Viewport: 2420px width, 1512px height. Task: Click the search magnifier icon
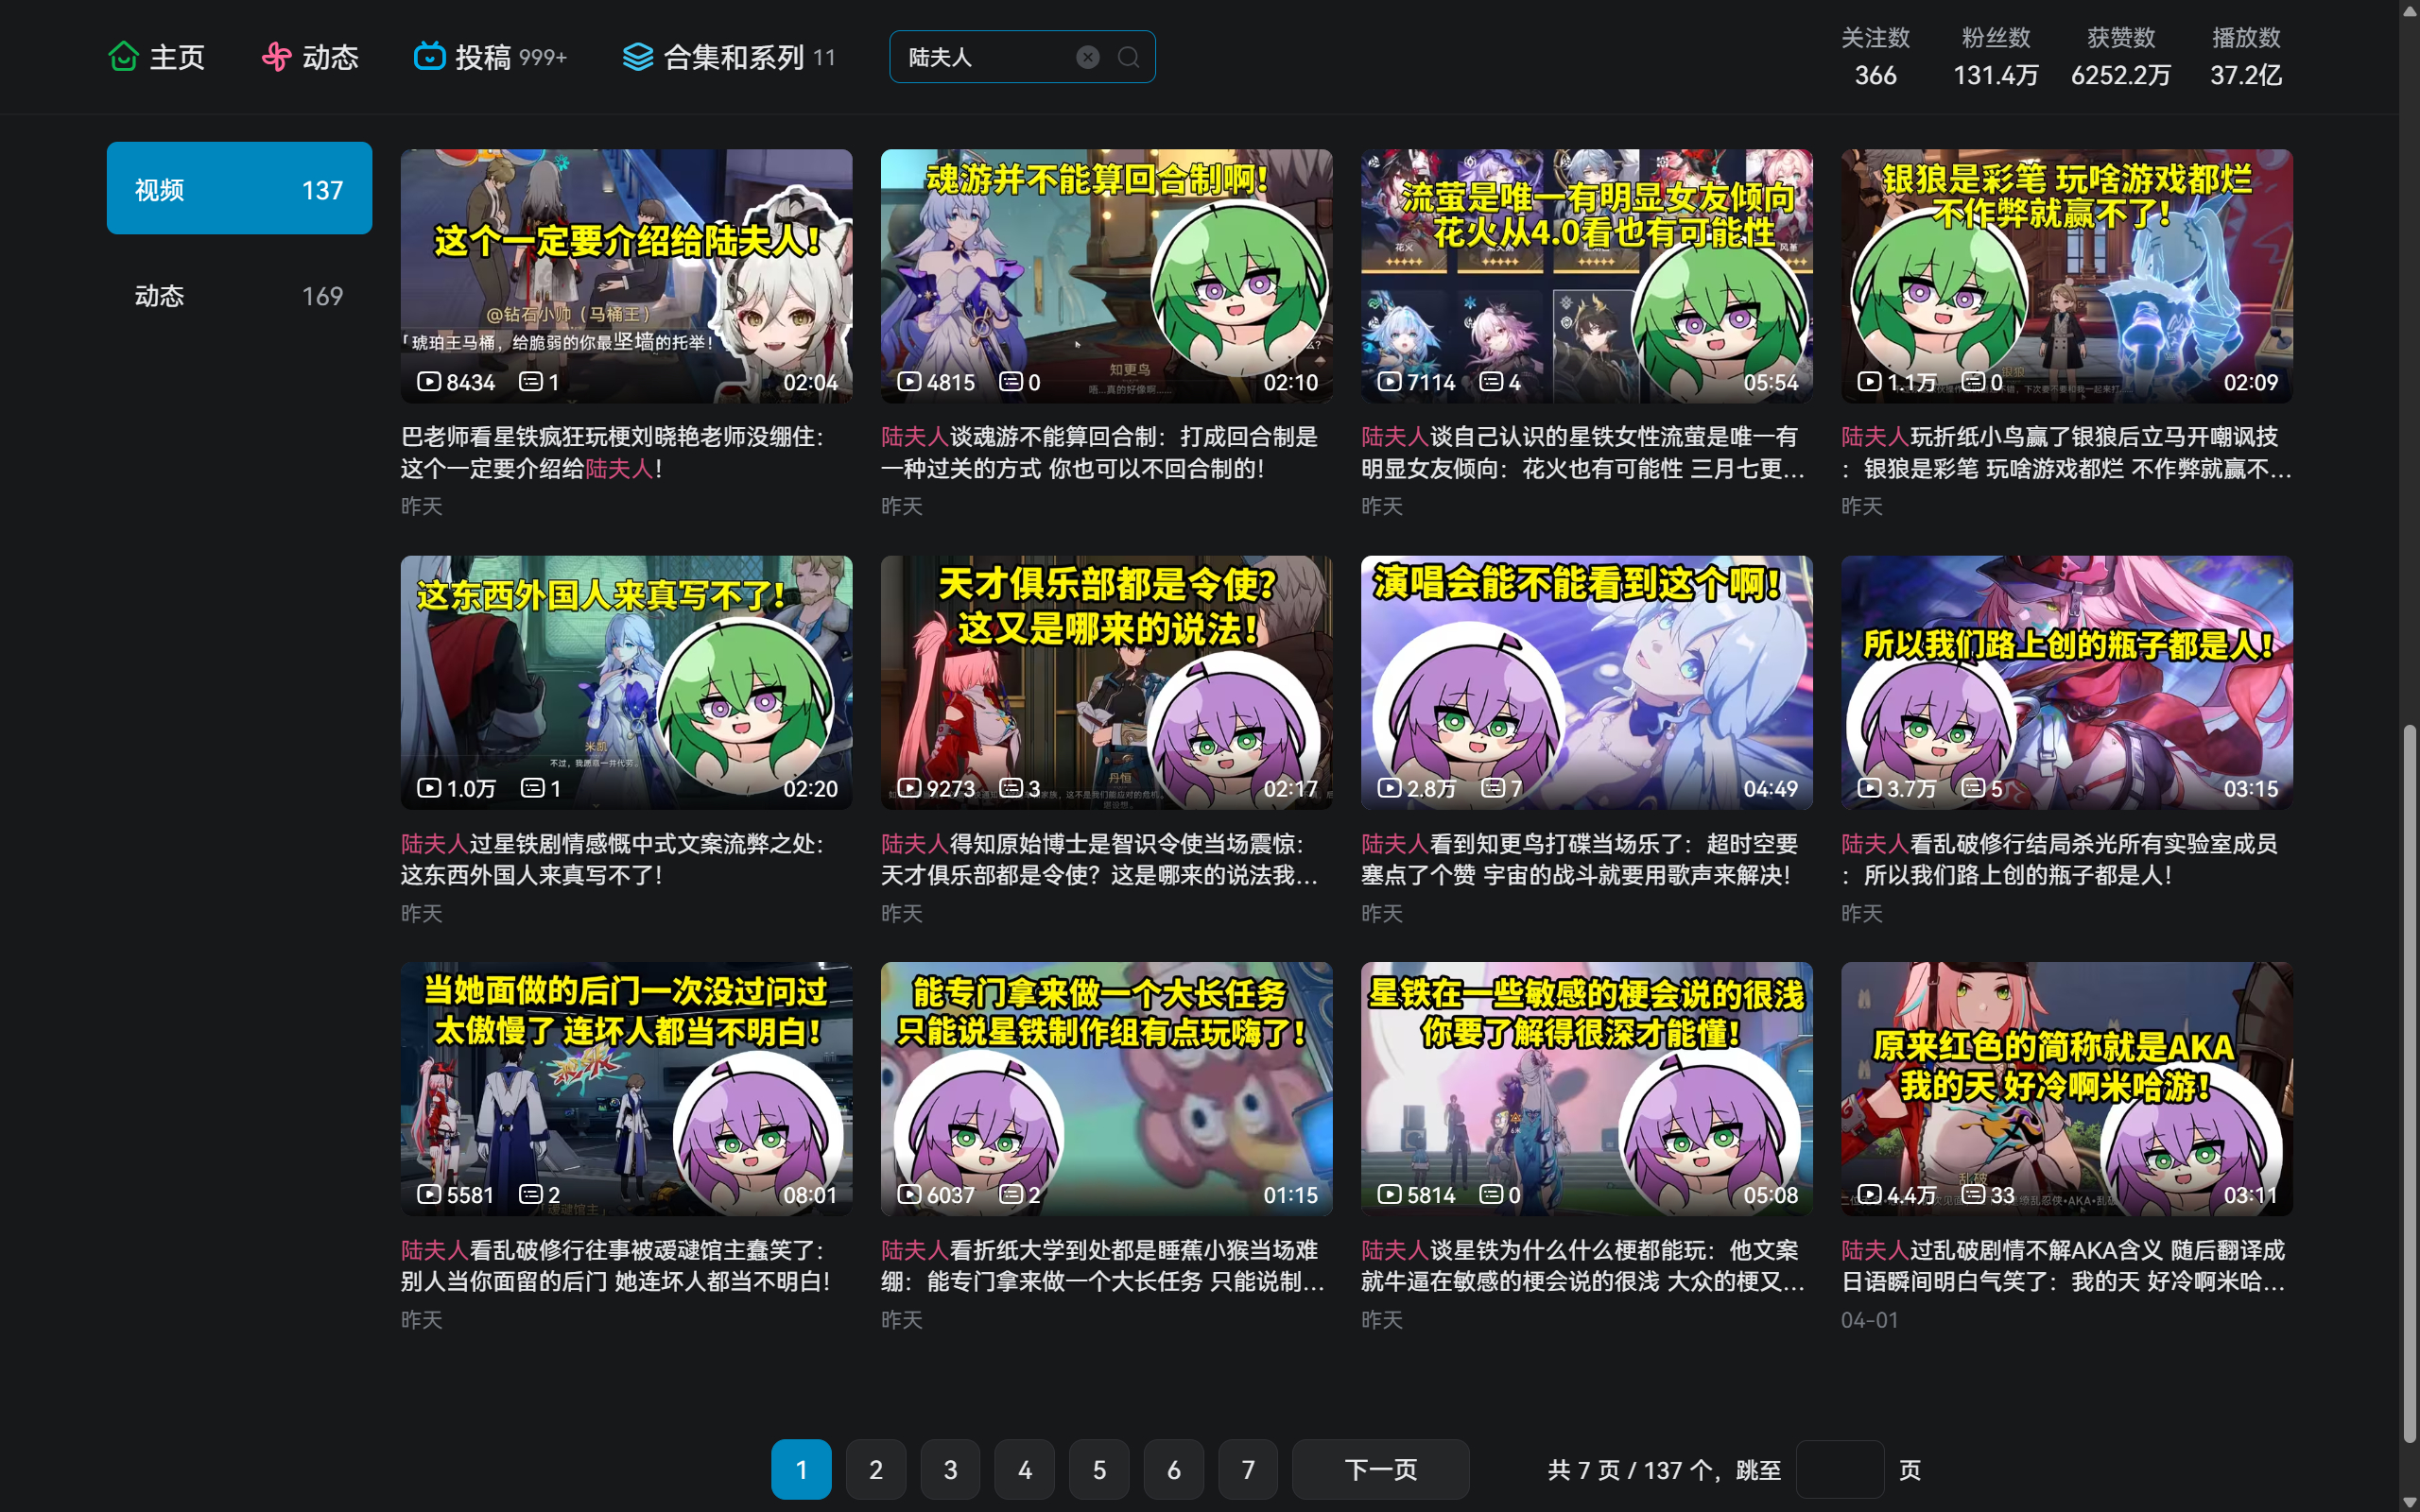coord(1128,57)
